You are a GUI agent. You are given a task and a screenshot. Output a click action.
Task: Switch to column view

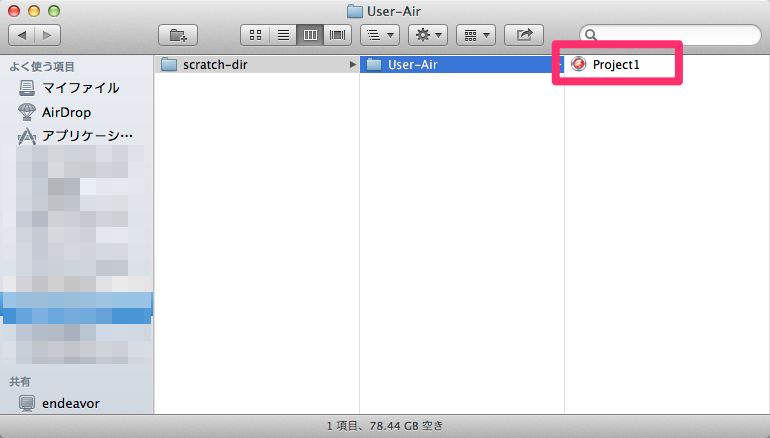[x=310, y=35]
